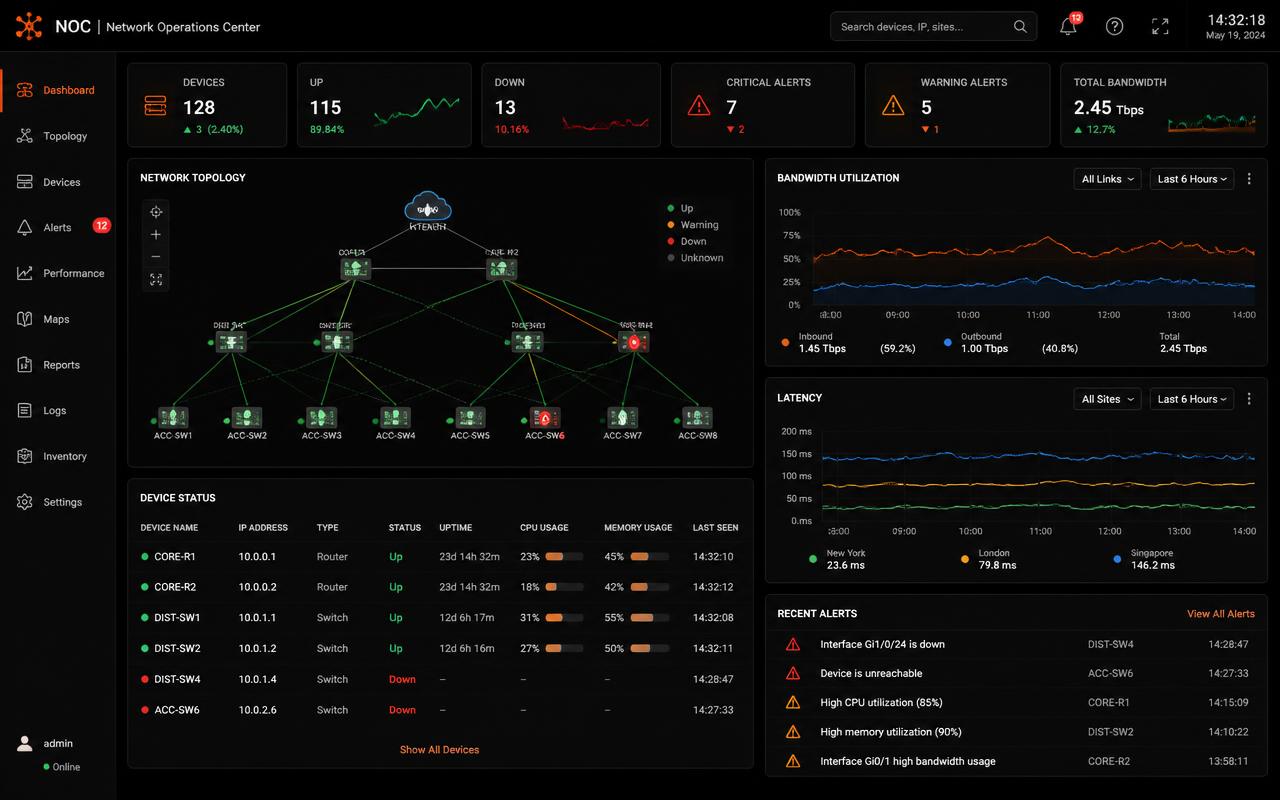Toggle the Unknown legend entry
Image resolution: width=1280 pixels, height=800 pixels.
click(695, 258)
